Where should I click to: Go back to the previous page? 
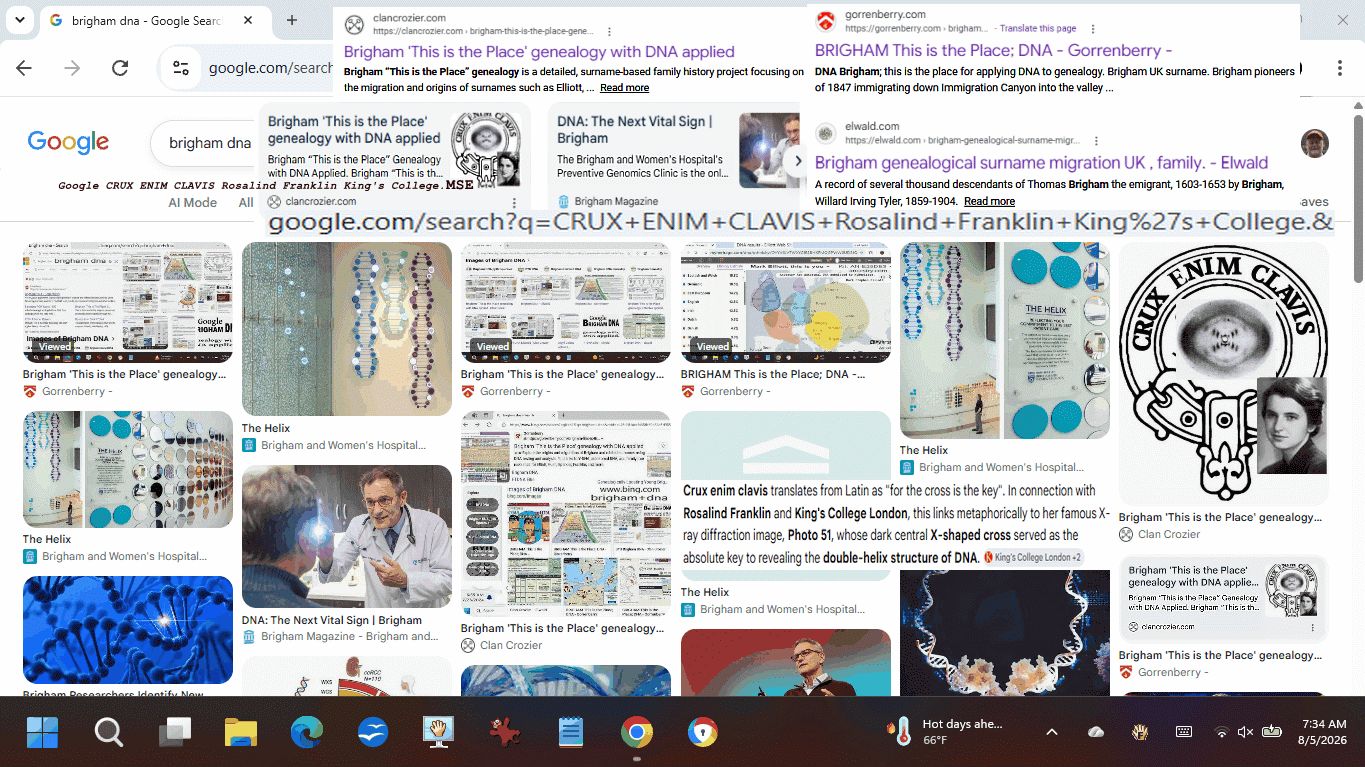click(x=24, y=68)
